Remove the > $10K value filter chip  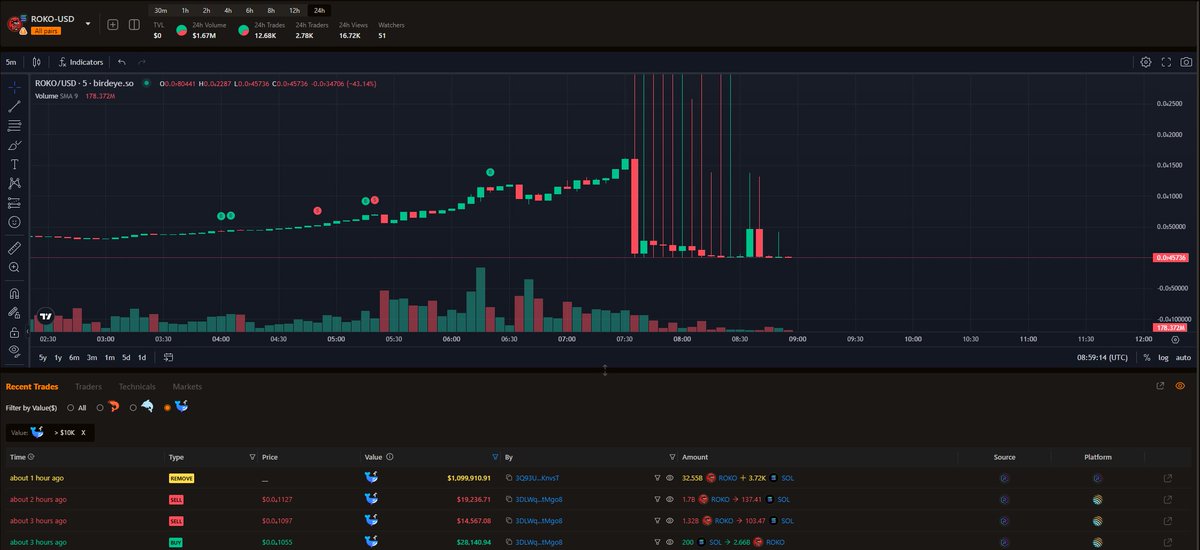pos(84,432)
